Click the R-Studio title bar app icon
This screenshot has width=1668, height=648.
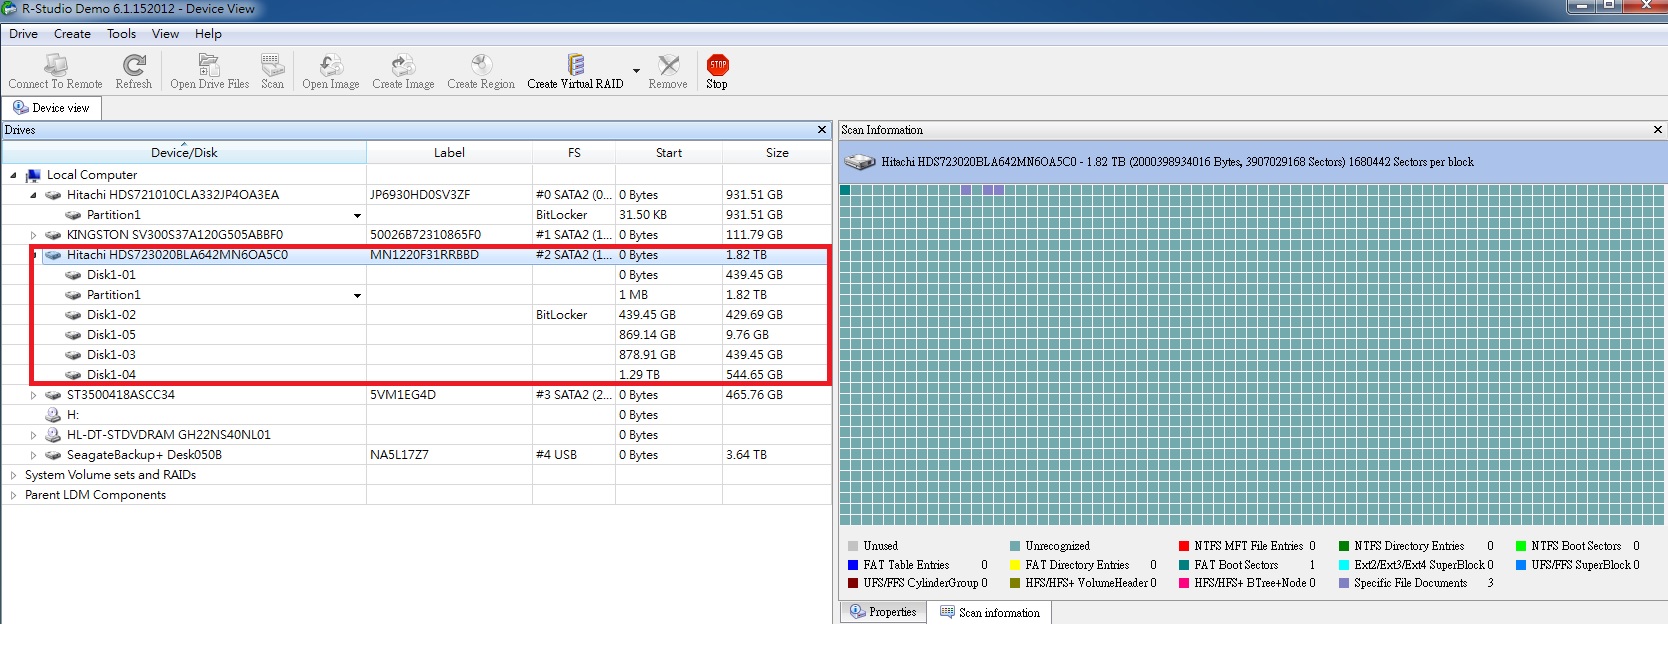(x=9, y=9)
